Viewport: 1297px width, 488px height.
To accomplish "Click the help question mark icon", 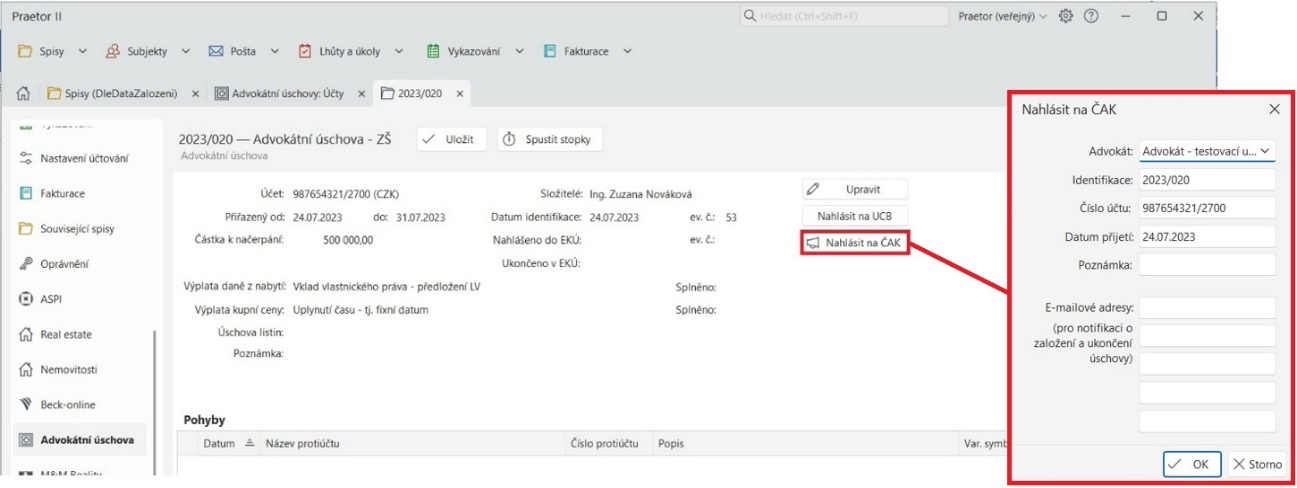I will coord(1091,16).
